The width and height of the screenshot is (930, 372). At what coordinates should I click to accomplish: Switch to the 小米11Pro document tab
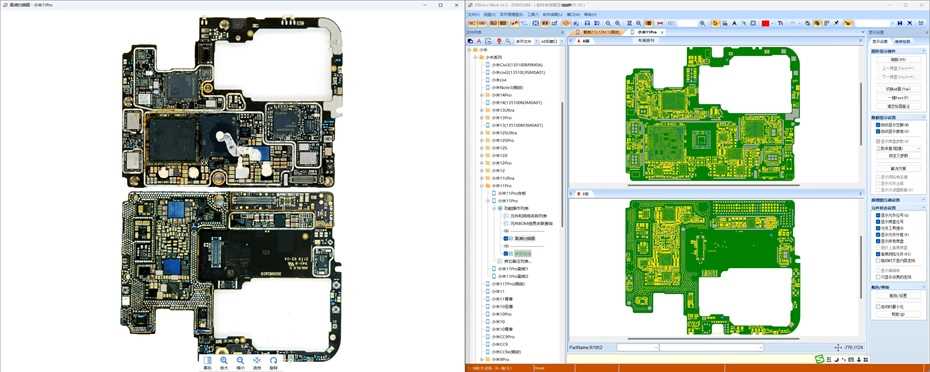pos(646,32)
